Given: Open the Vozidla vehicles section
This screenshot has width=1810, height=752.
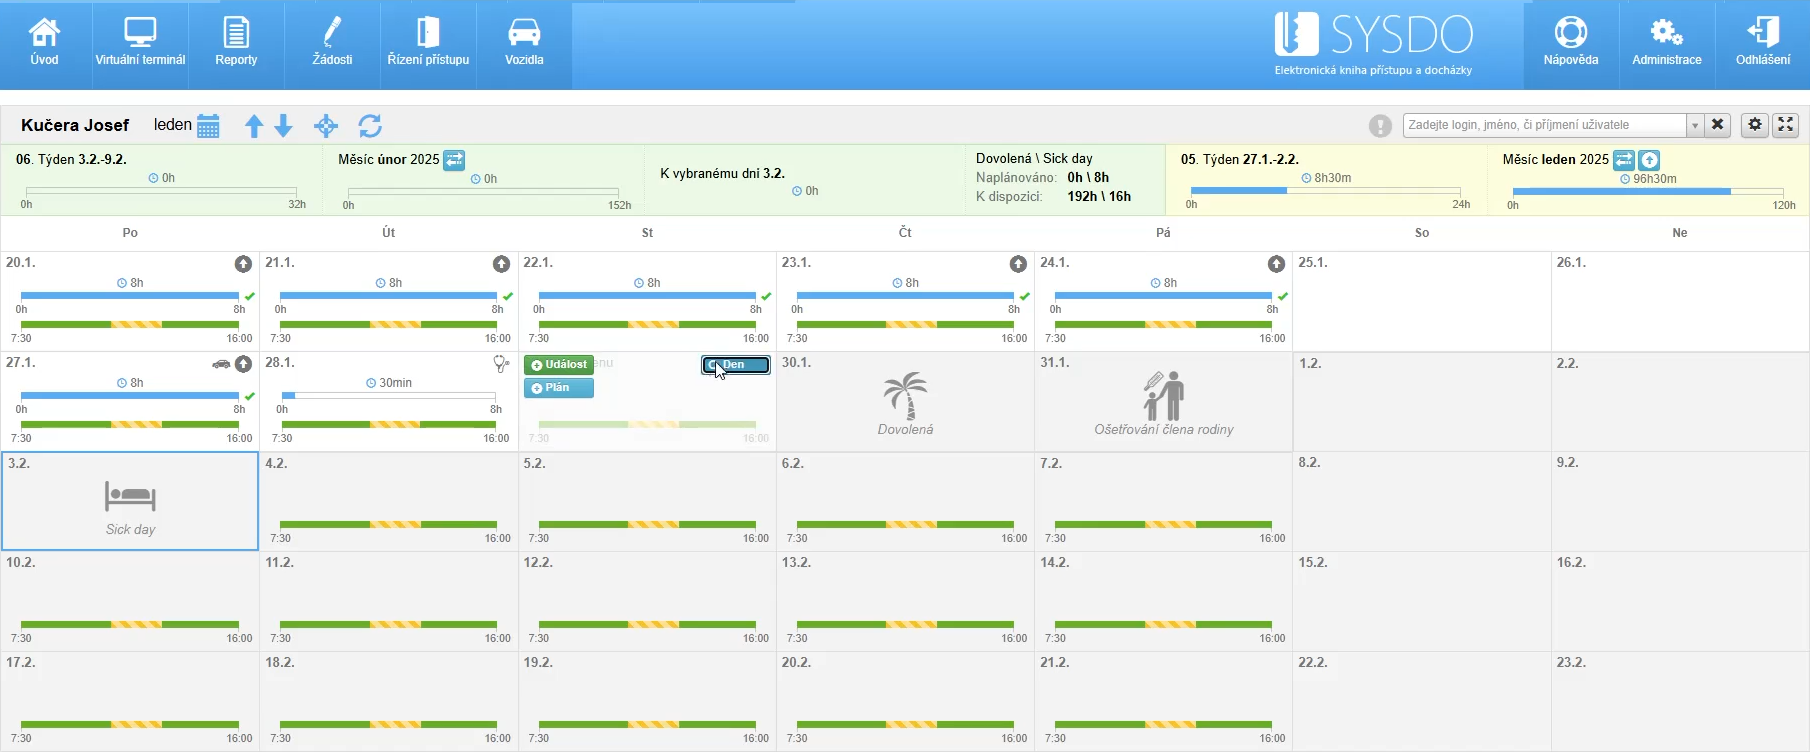Looking at the screenshot, I should point(524,44).
